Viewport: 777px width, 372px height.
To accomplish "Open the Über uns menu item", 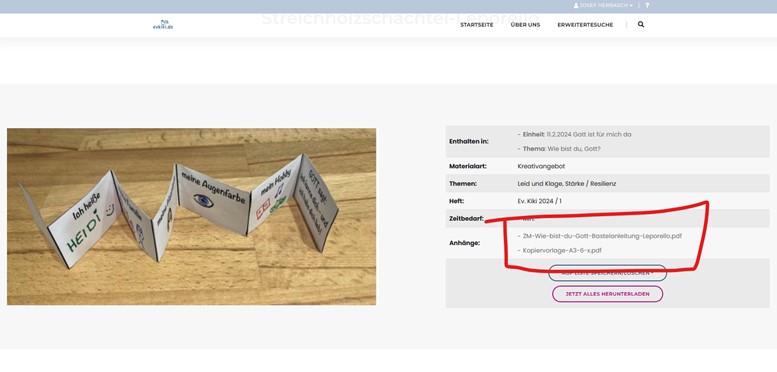I will [525, 25].
